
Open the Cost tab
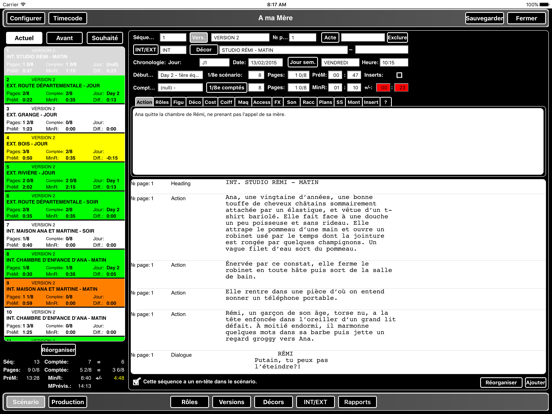point(210,102)
